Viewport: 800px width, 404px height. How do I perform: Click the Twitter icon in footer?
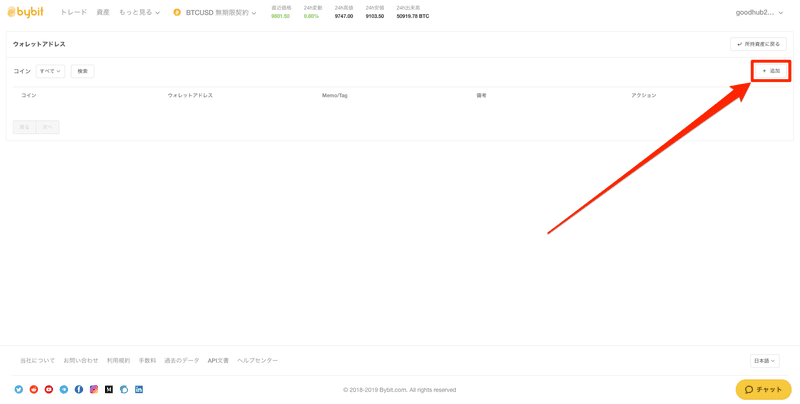(19, 389)
